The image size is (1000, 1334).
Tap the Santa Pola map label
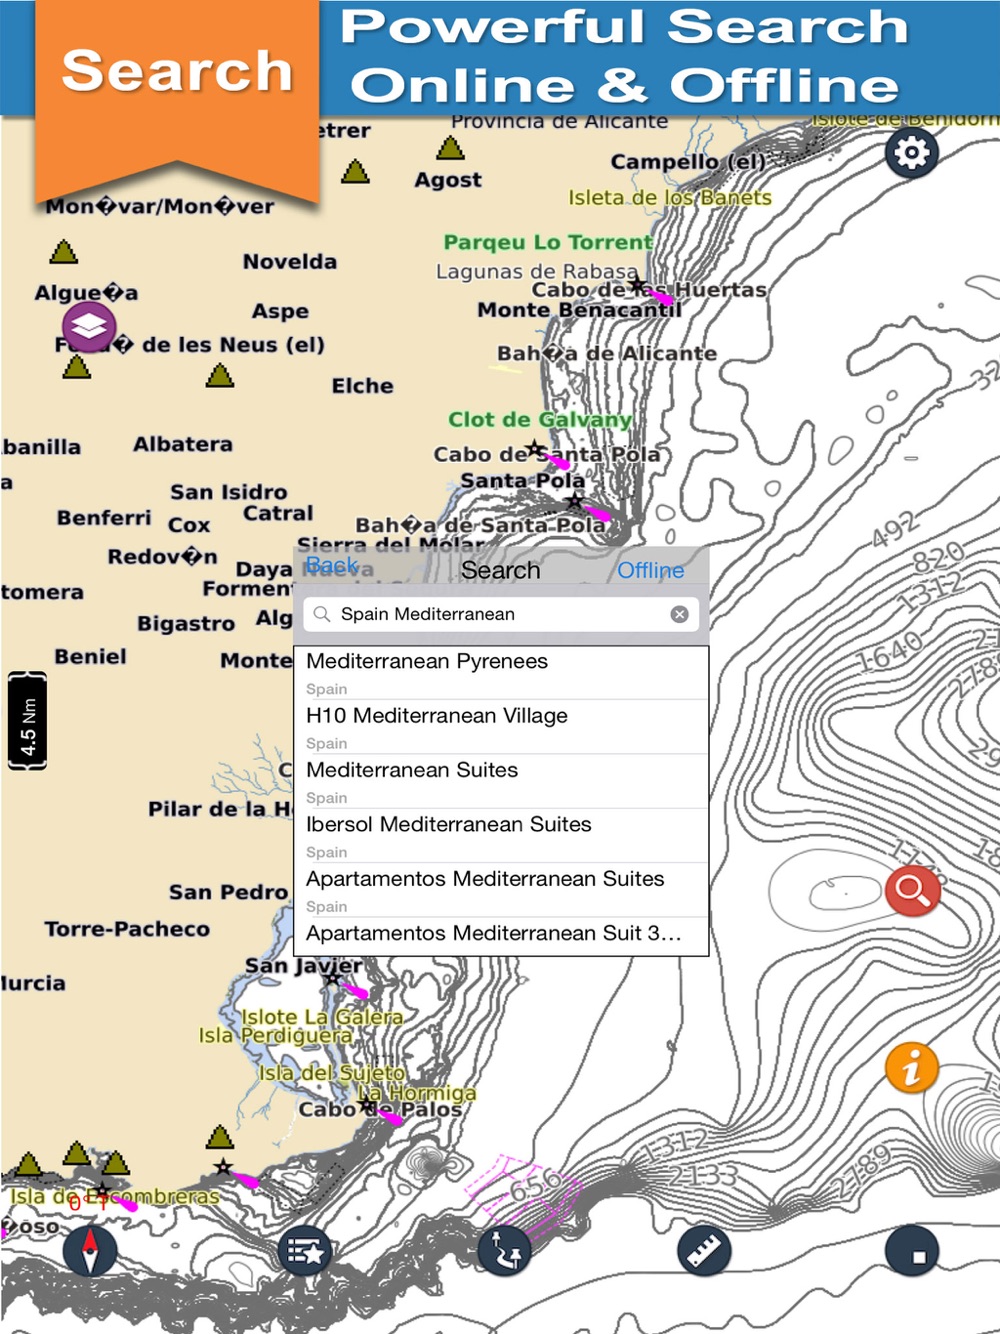[x=522, y=481]
